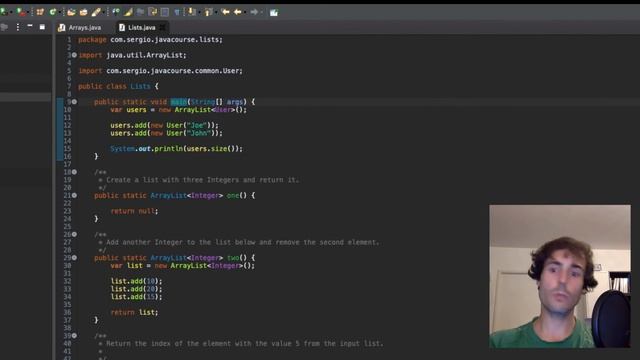Viewport: 640px width, 360px height.
Task: Collapse the Javadoc comment at line 26
Action: click(x=74, y=234)
